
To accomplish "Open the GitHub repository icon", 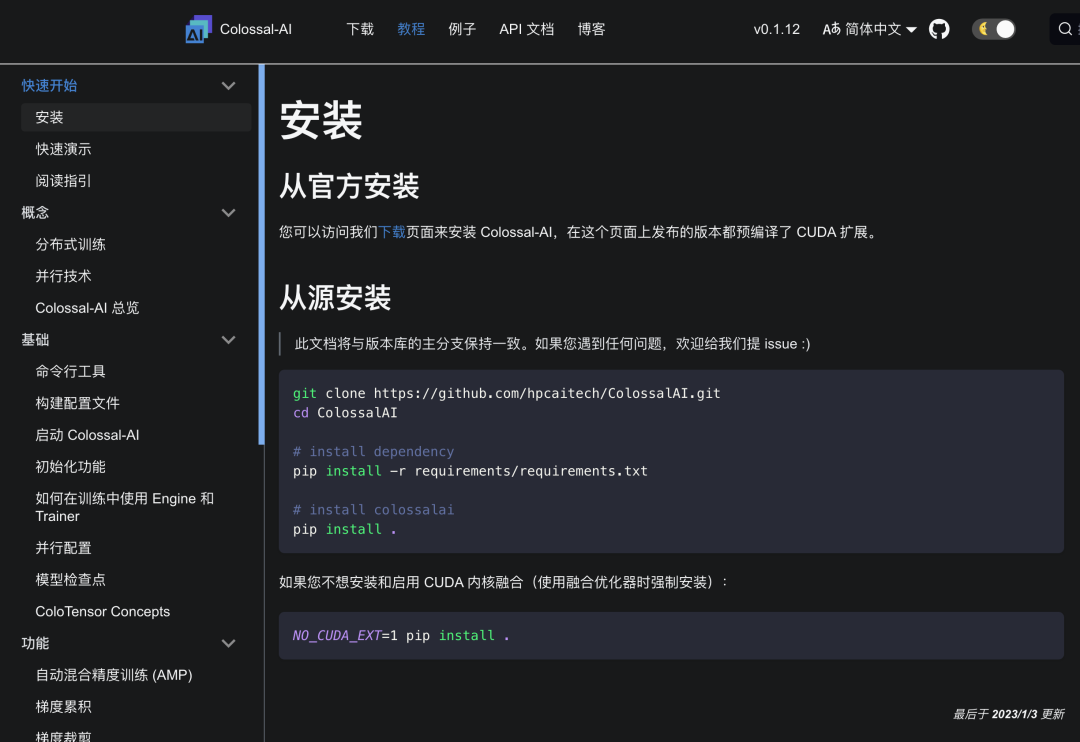I will pos(939,29).
